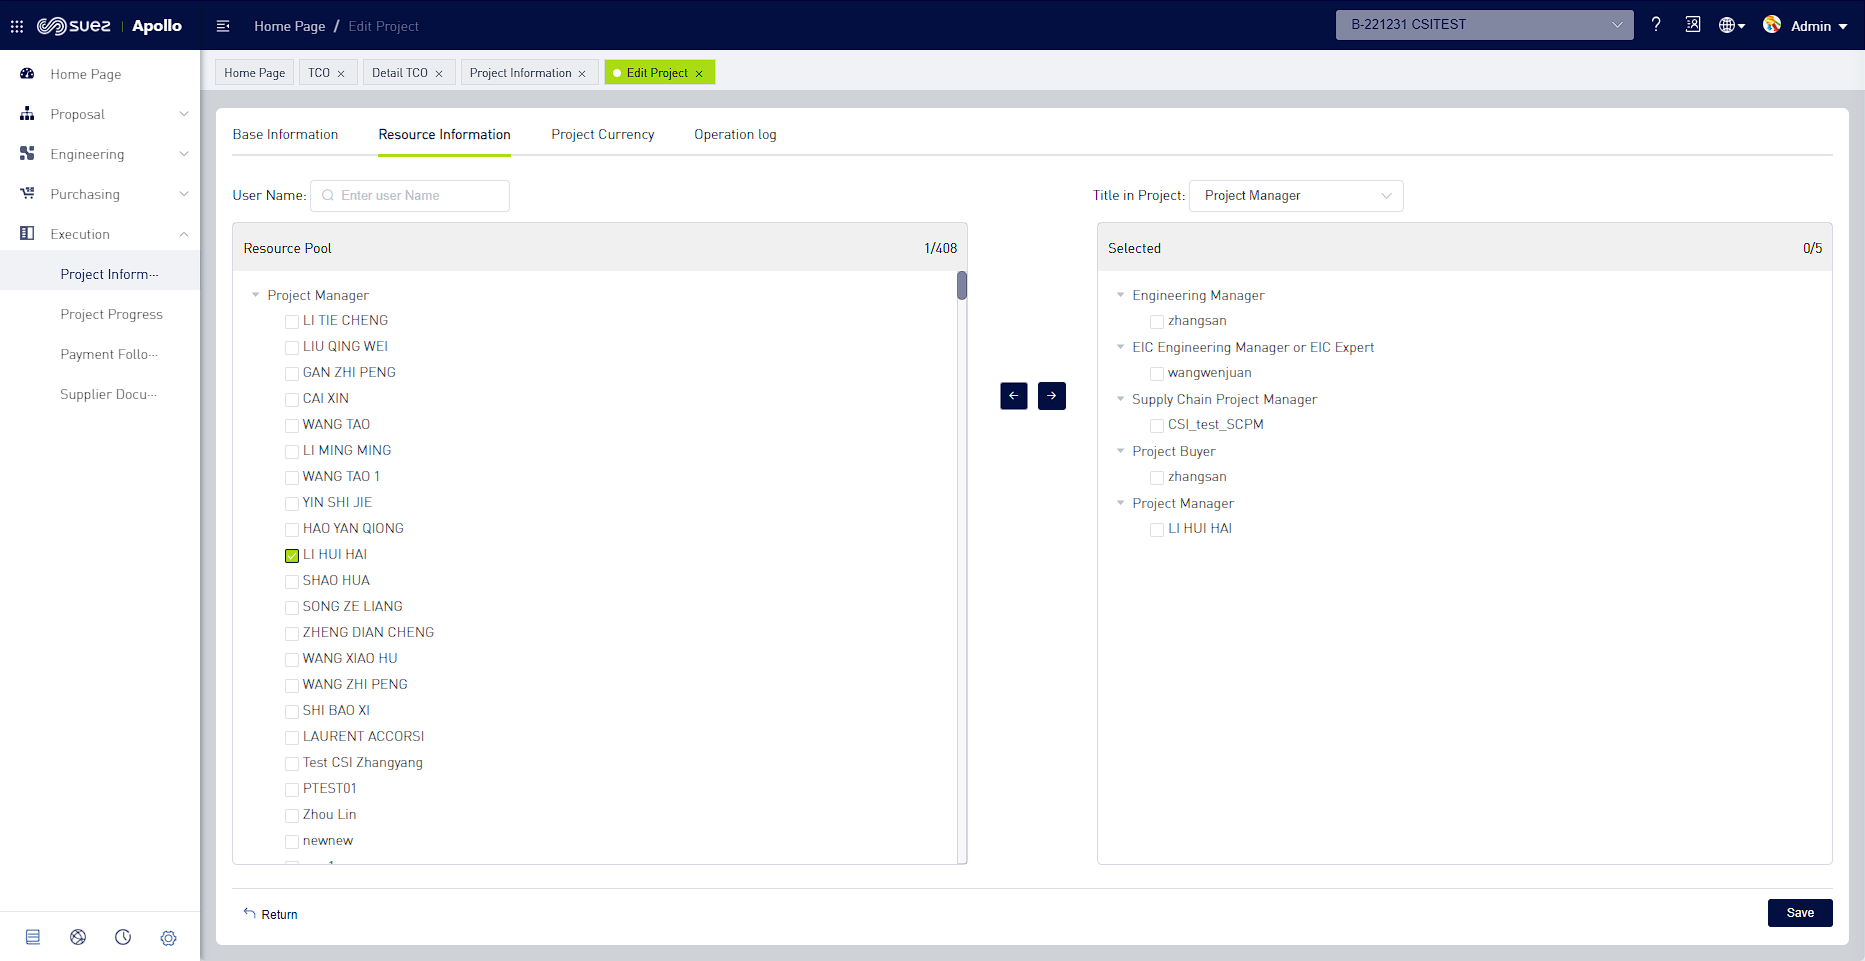Collapse Engineering Manager group in Selected
1865x961 pixels.
pyautogui.click(x=1121, y=295)
